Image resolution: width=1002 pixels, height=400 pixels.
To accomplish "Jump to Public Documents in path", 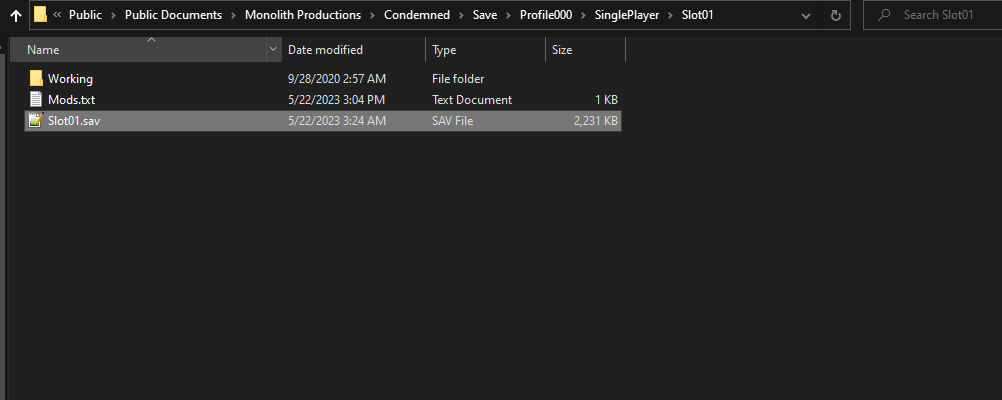I will coord(173,16).
